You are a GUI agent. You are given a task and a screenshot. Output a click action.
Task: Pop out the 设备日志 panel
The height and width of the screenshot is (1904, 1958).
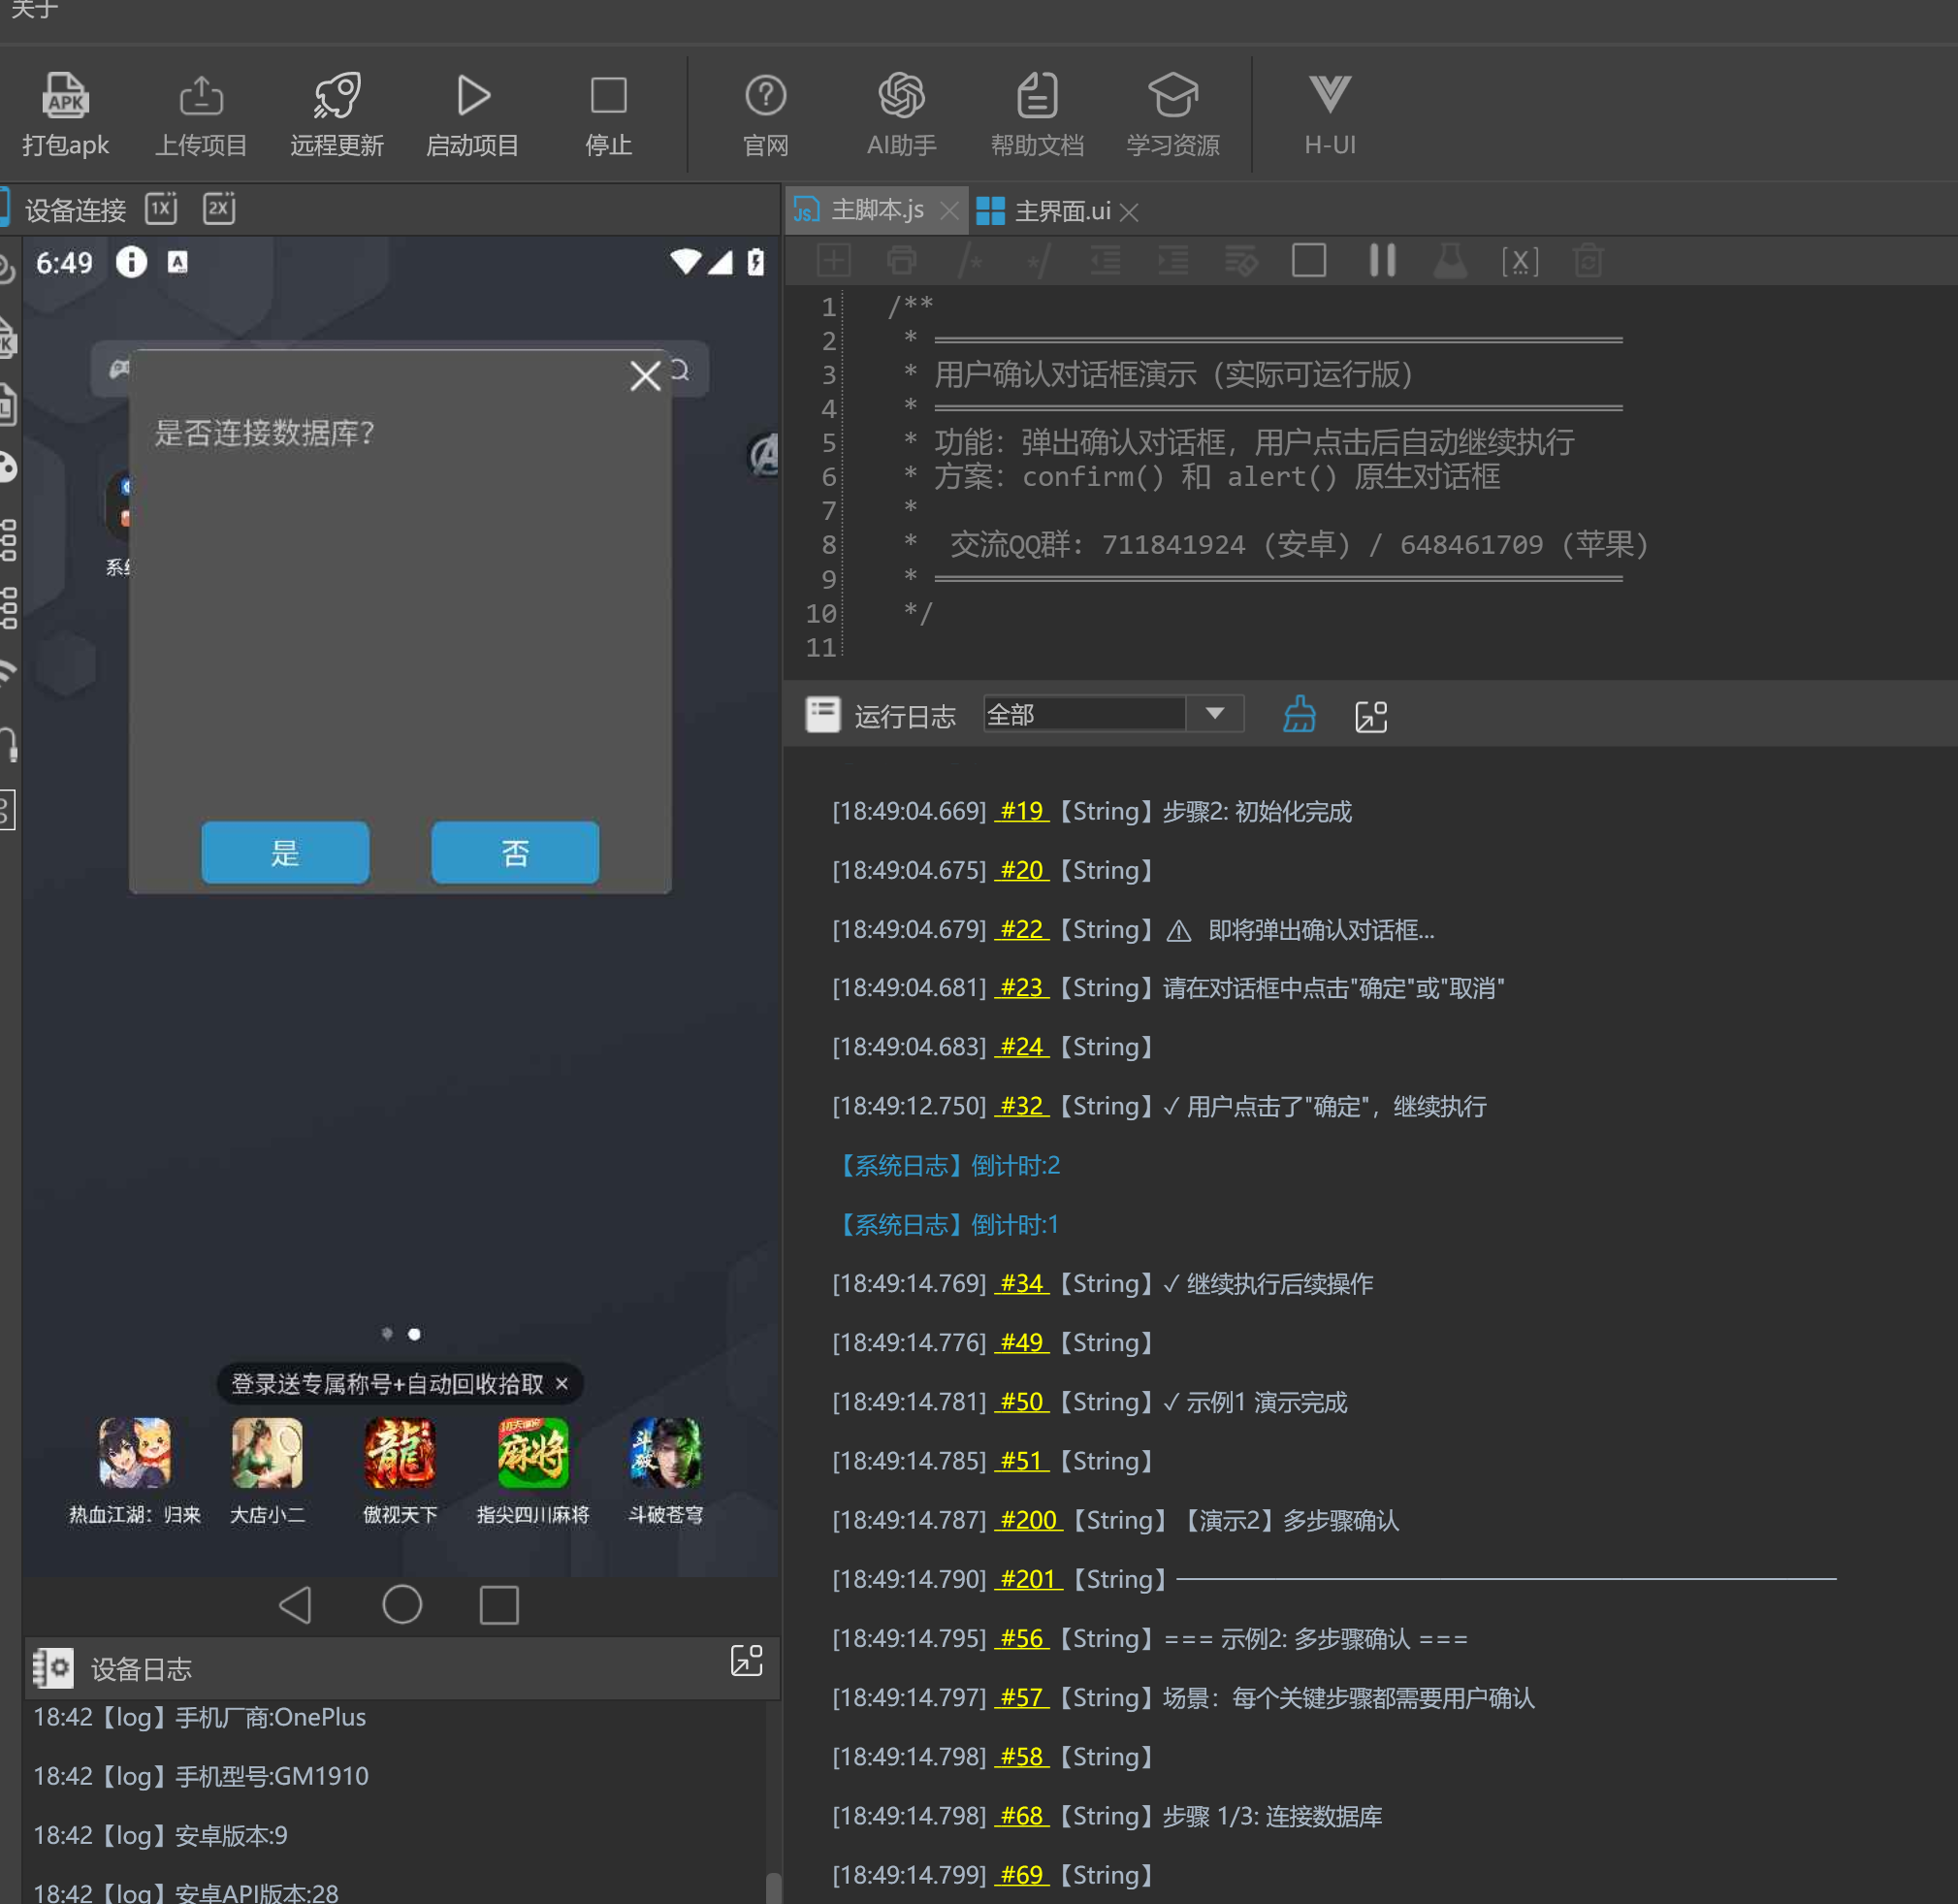pyautogui.click(x=747, y=1660)
